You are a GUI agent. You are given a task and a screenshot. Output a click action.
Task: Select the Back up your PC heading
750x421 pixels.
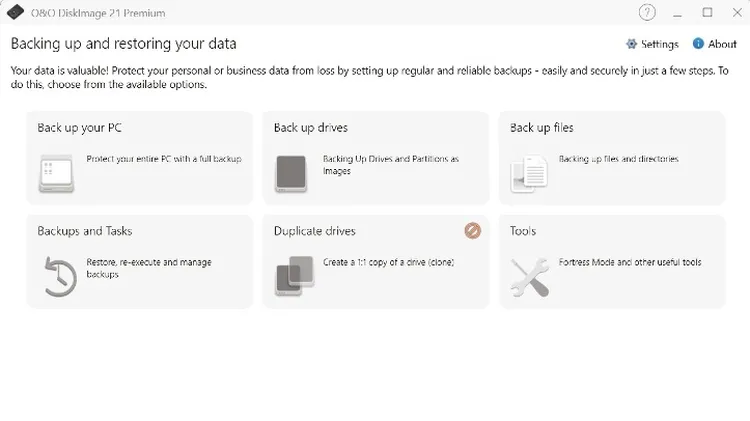point(79,128)
